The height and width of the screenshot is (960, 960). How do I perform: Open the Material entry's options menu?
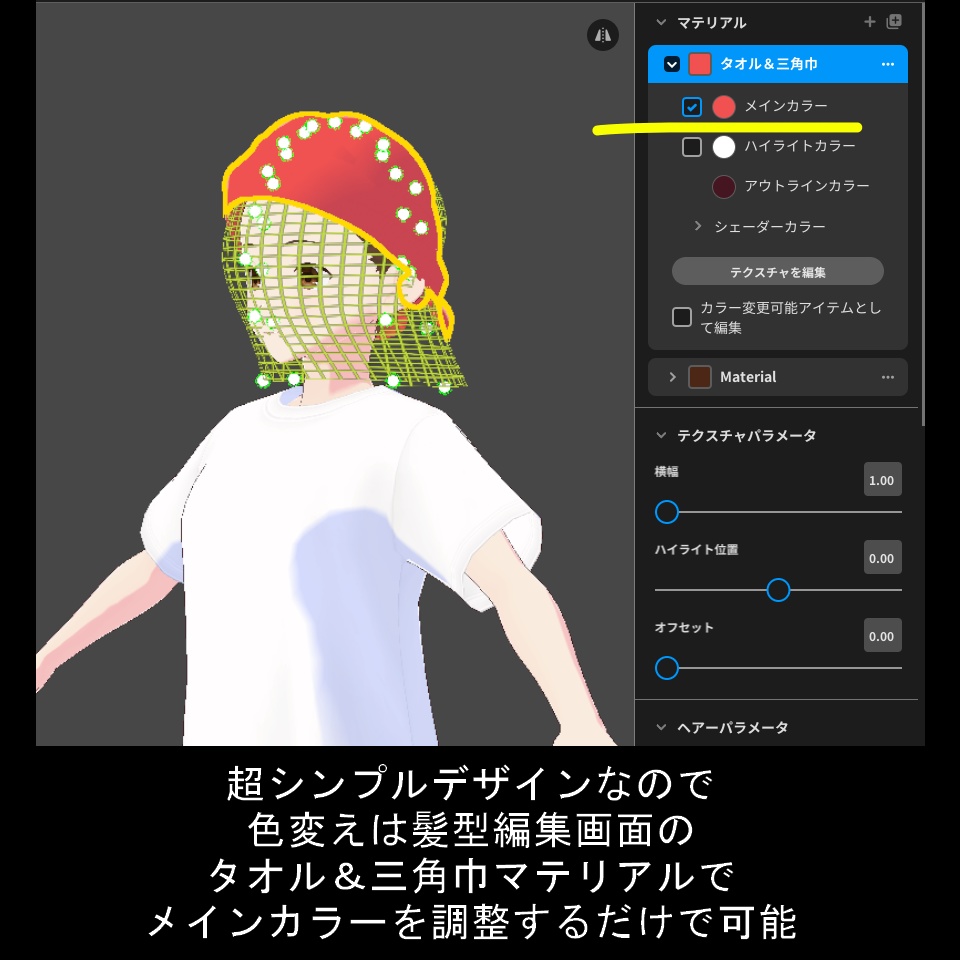tap(888, 377)
